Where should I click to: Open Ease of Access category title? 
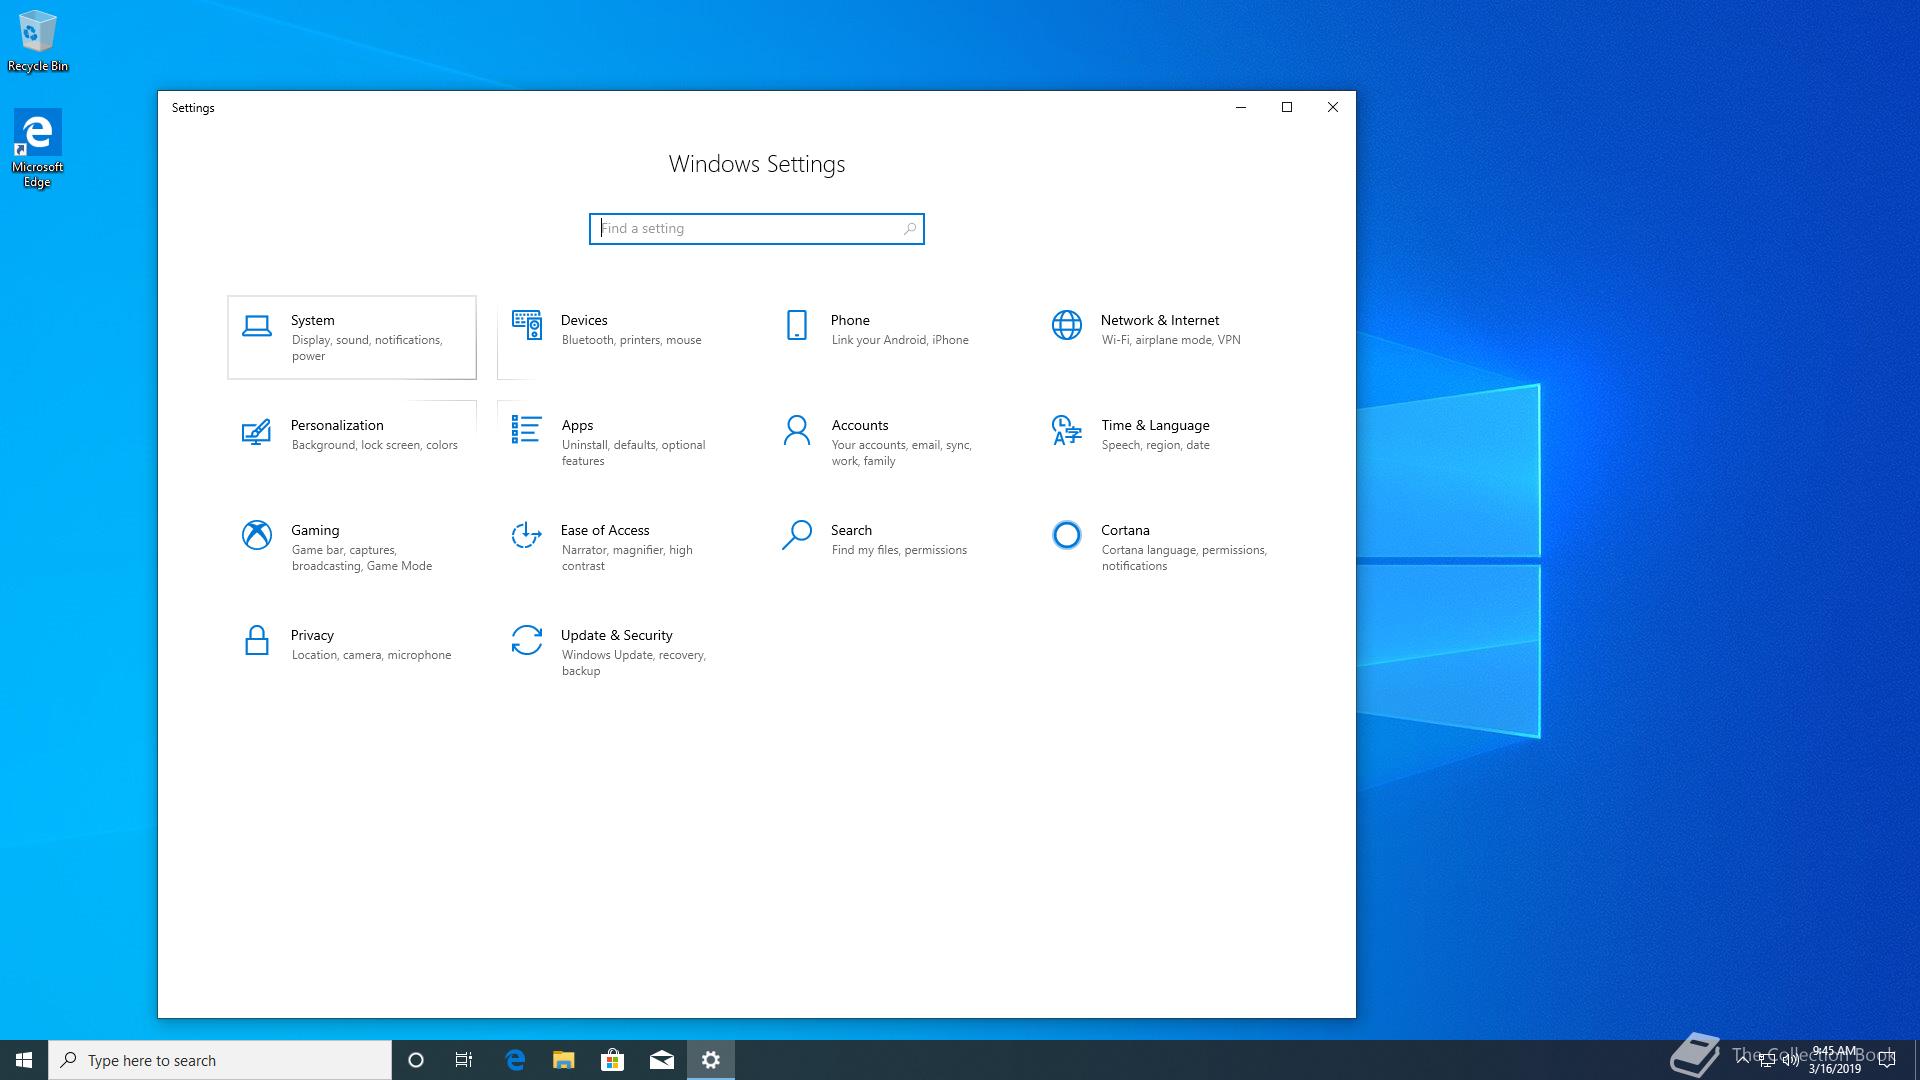click(605, 530)
